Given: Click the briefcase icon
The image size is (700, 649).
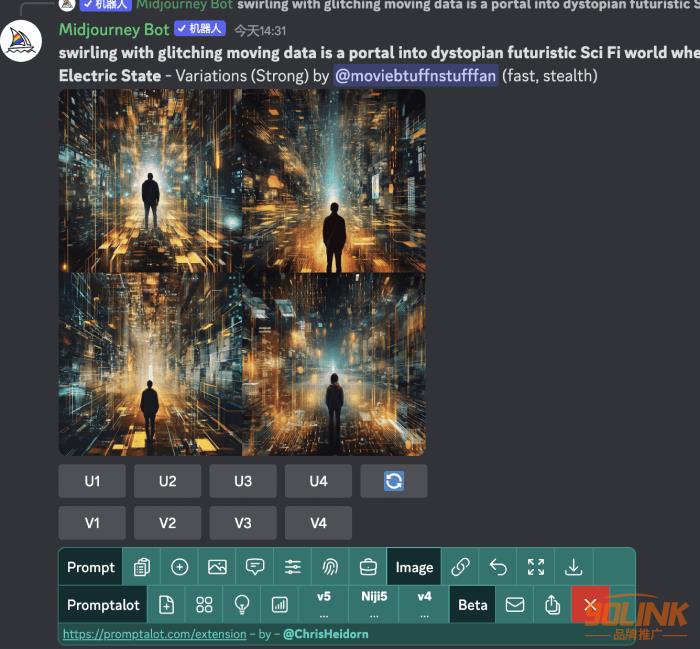Looking at the screenshot, I should (368, 567).
